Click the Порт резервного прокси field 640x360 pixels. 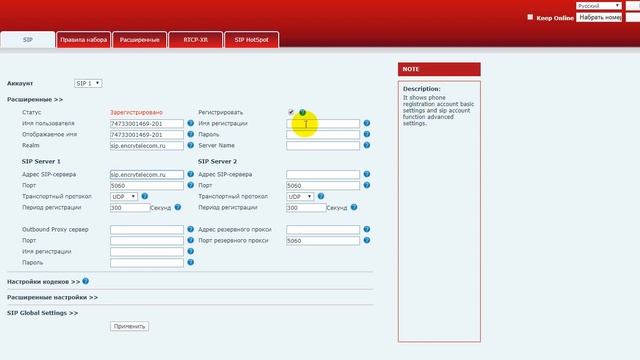pos(323,240)
